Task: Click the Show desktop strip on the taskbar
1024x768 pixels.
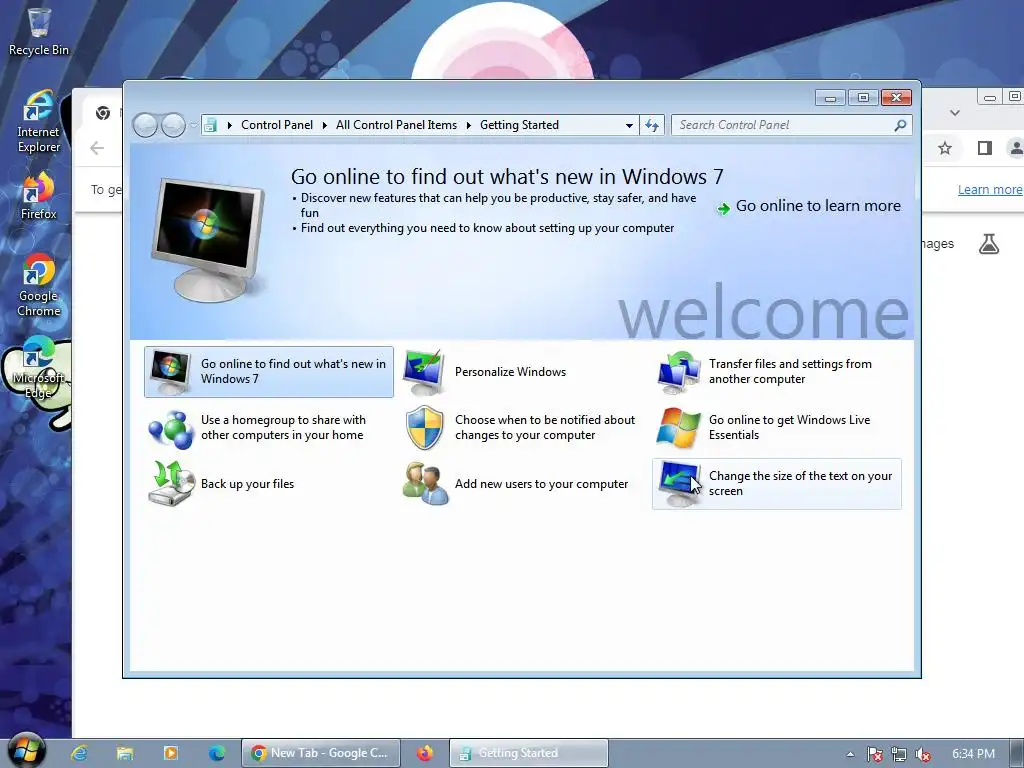Action: (1016, 753)
